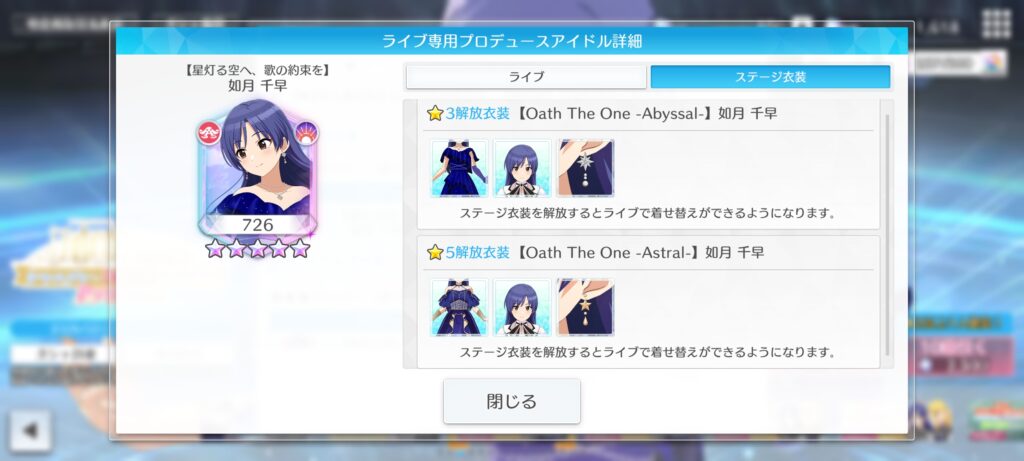Image resolution: width=1024 pixels, height=461 pixels.
Task: Click the 3解放衣装 Oath The One -Abyssal- heading
Action: 602,114
